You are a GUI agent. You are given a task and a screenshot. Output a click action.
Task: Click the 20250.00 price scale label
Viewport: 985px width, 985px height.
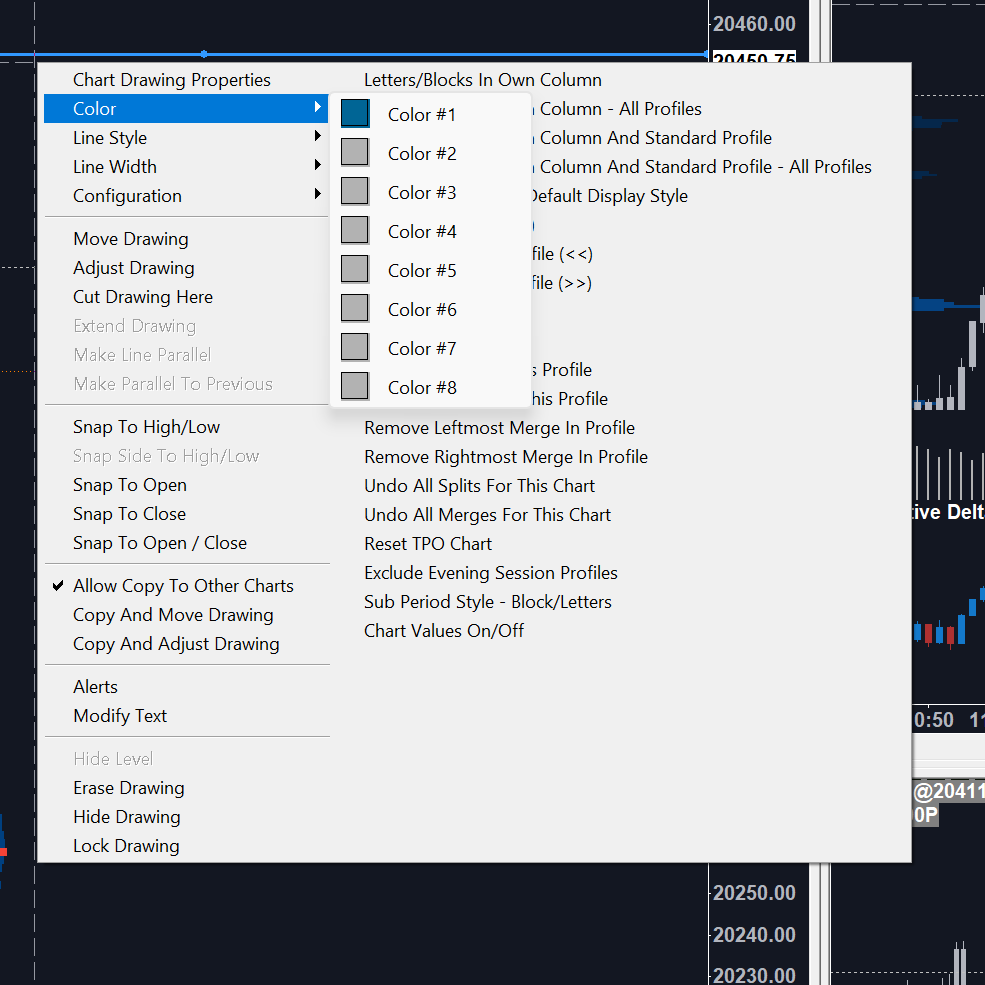(x=754, y=893)
